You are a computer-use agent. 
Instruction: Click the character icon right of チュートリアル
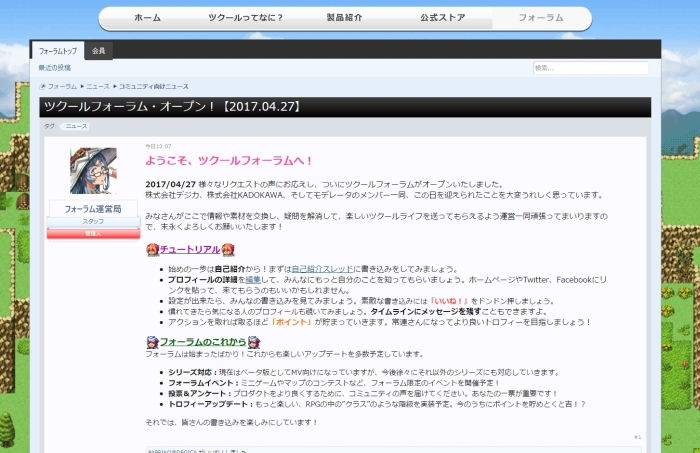coord(228,250)
